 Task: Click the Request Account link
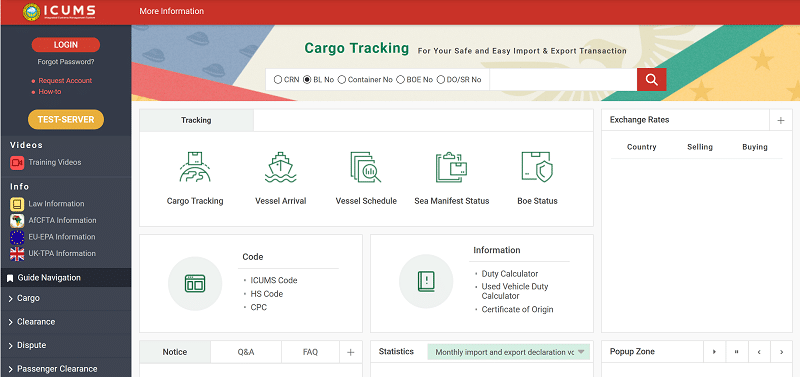pyautogui.click(x=65, y=81)
